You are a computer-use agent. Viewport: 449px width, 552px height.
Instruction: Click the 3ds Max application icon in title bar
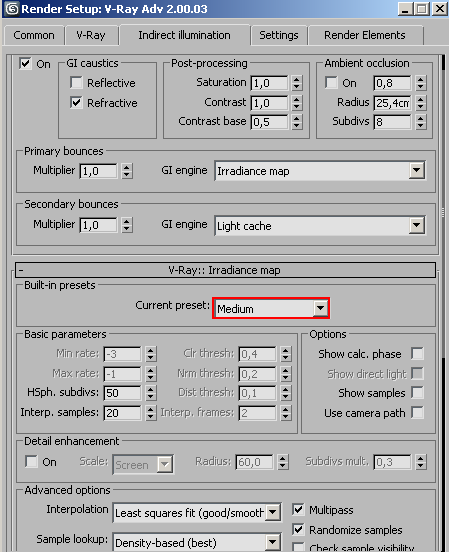[x=12, y=9]
